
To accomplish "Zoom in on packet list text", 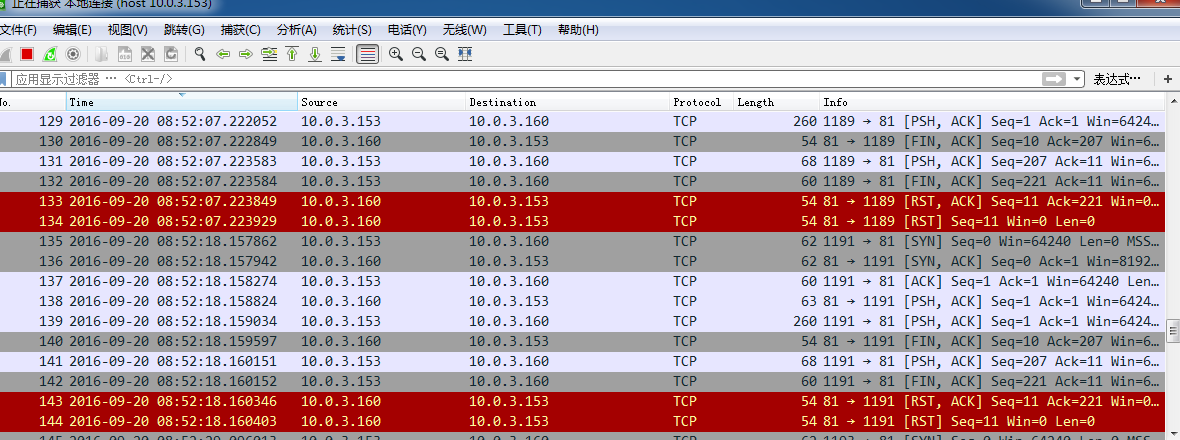I will point(396,54).
